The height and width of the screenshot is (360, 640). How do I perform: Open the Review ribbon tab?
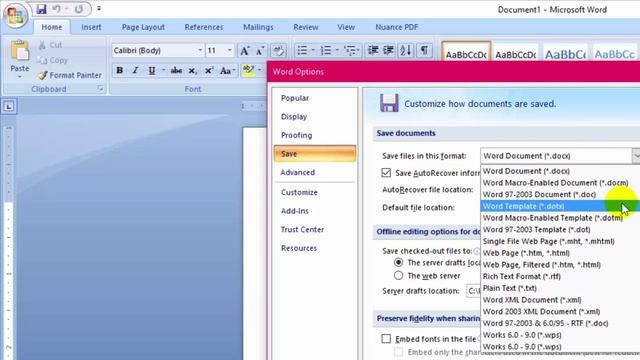coord(306,27)
